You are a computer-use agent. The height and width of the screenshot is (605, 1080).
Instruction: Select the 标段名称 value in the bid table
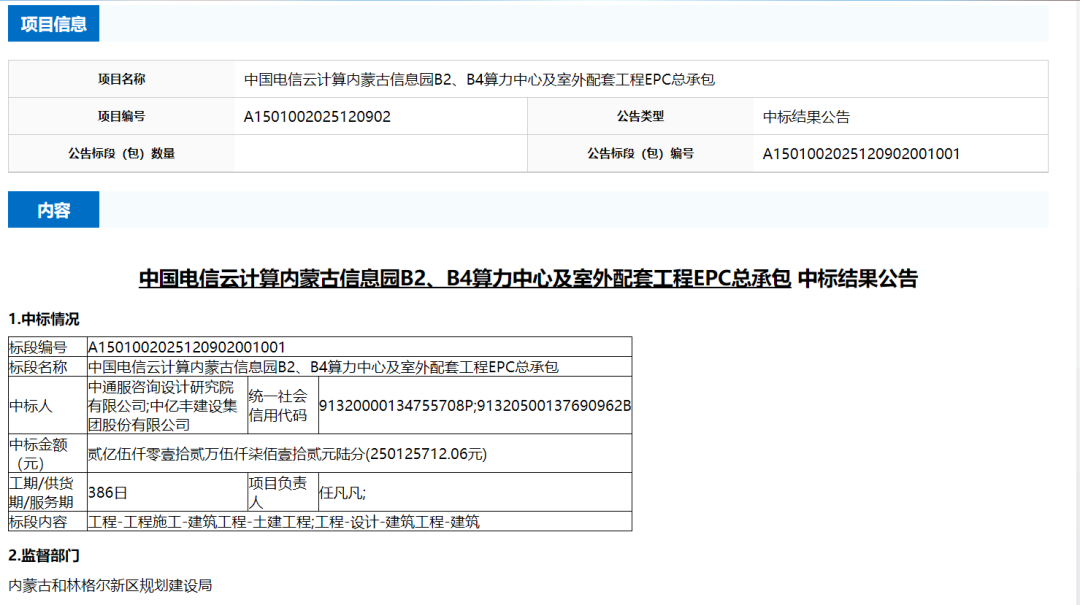[323, 367]
